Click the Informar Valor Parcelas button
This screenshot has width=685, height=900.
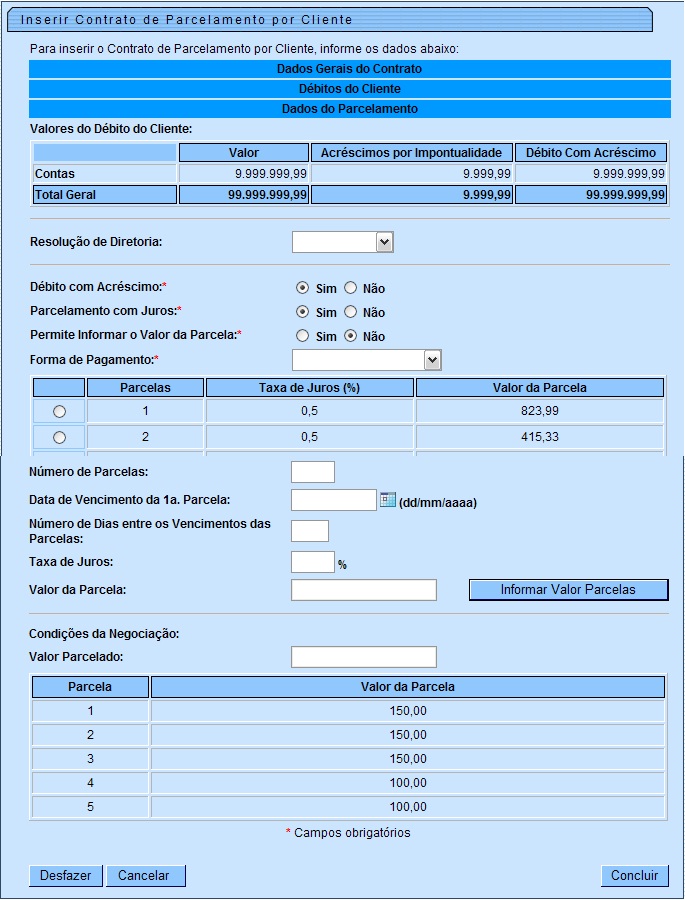click(568, 590)
